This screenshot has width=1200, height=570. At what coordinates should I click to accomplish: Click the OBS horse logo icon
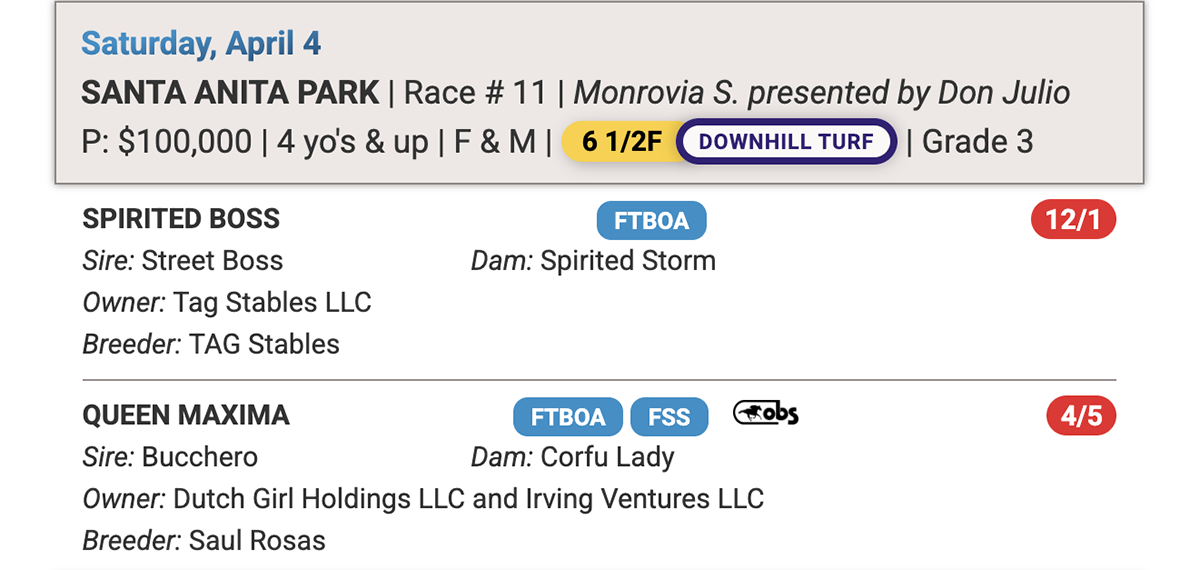pos(766,413)
